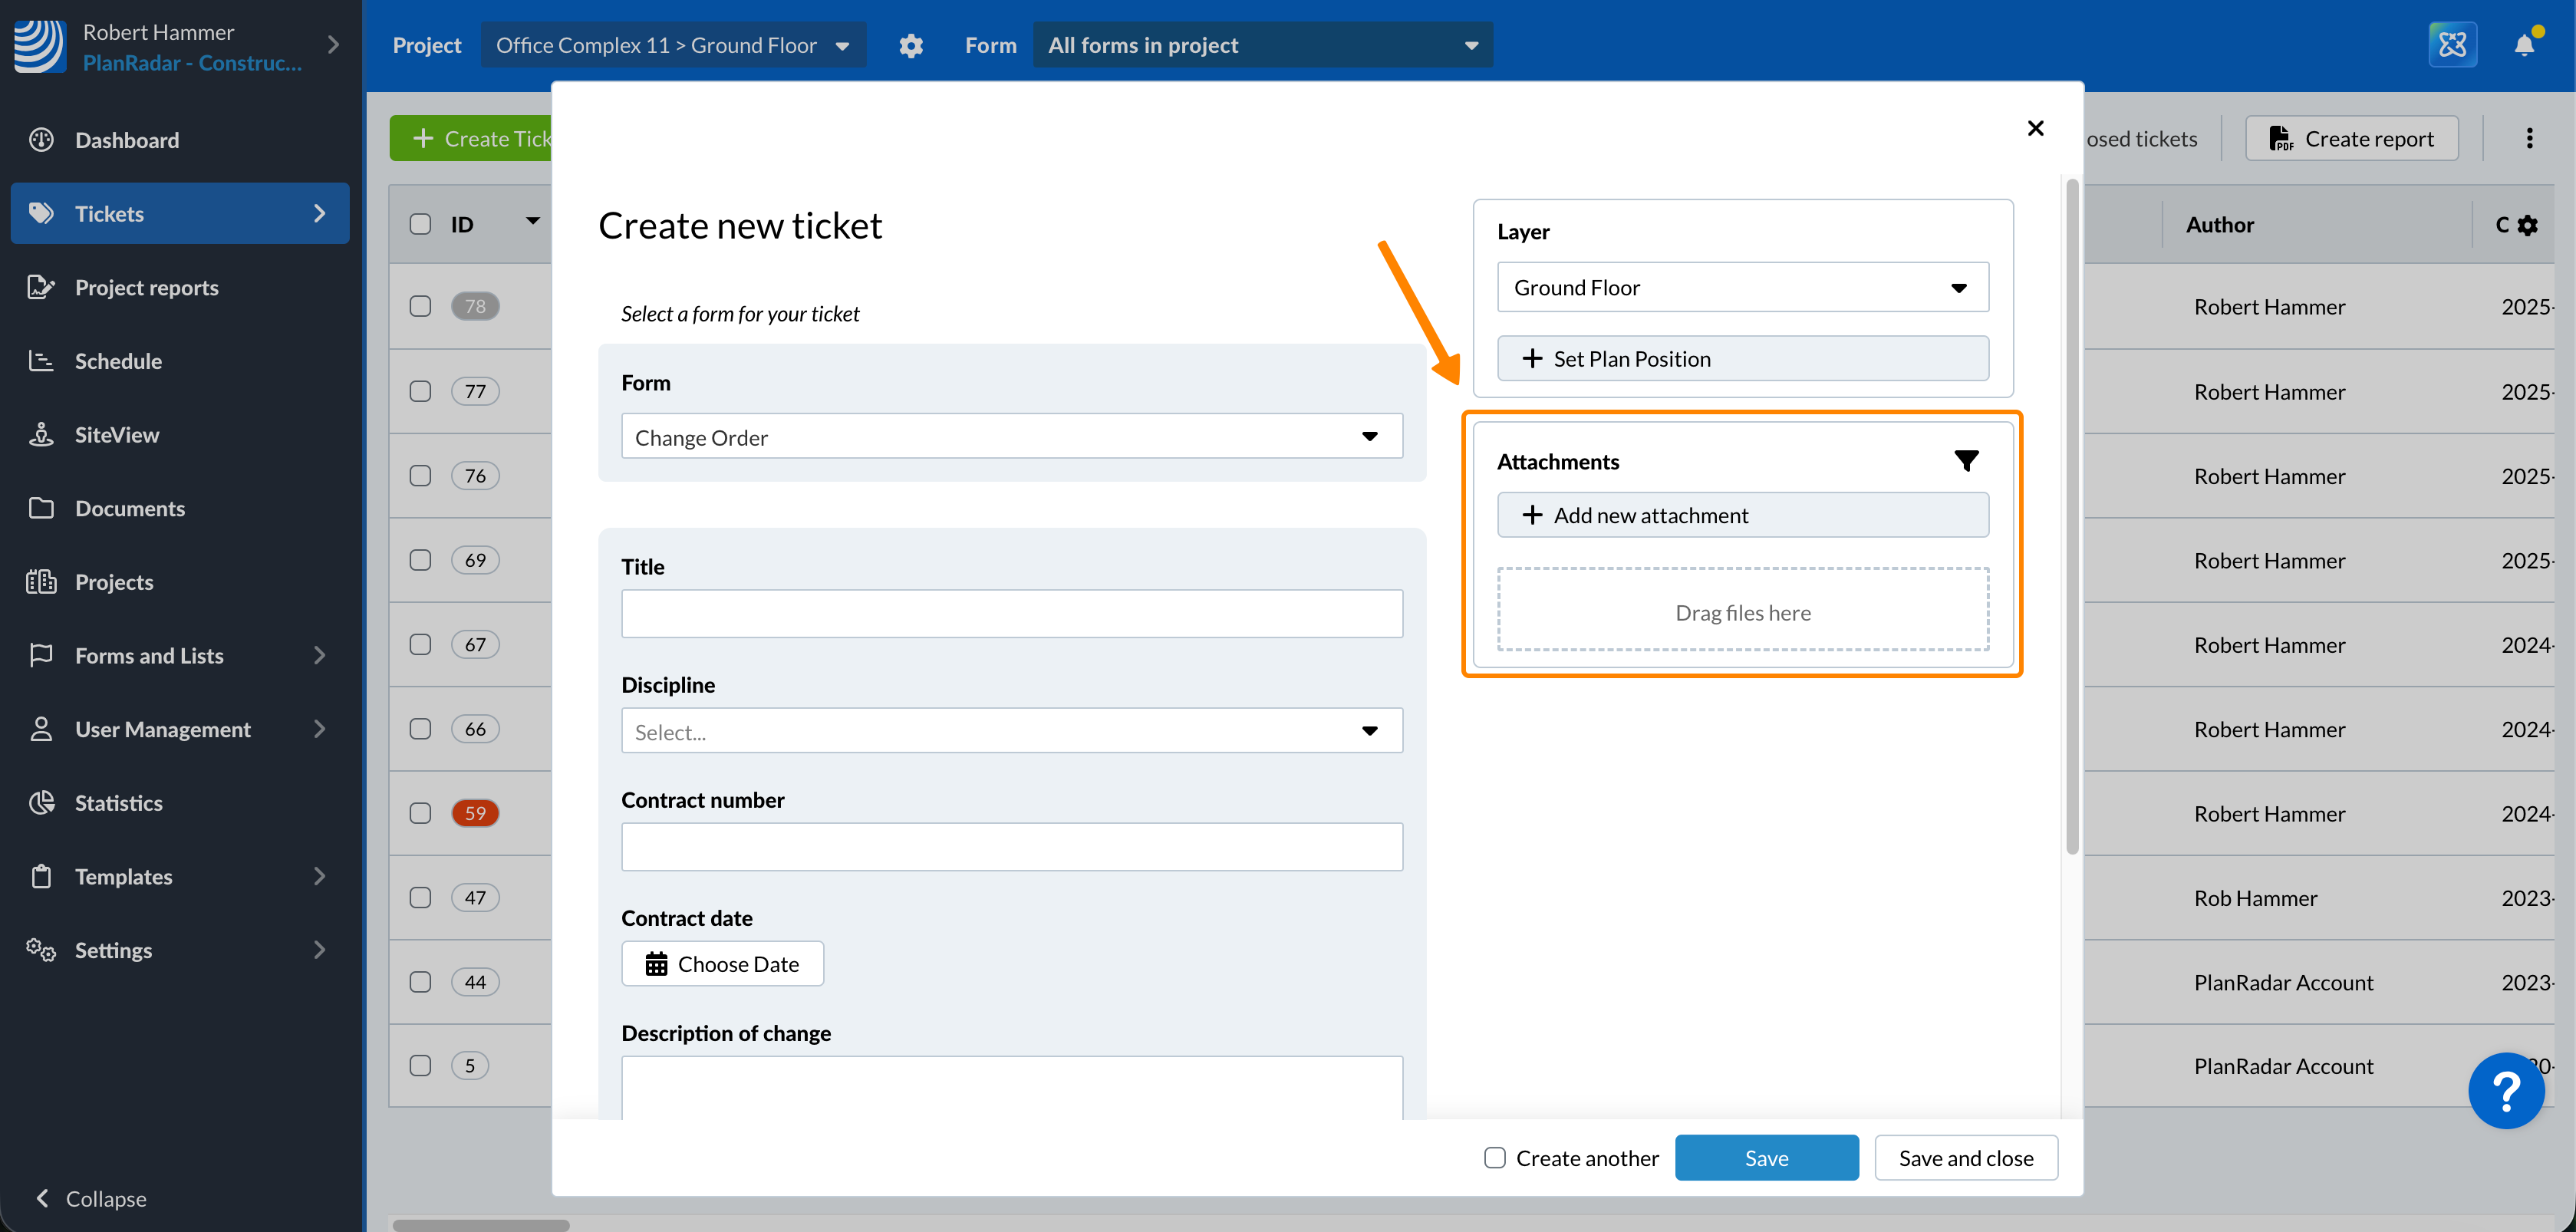Click the calendar icon in Choose Date

(656, 964)
